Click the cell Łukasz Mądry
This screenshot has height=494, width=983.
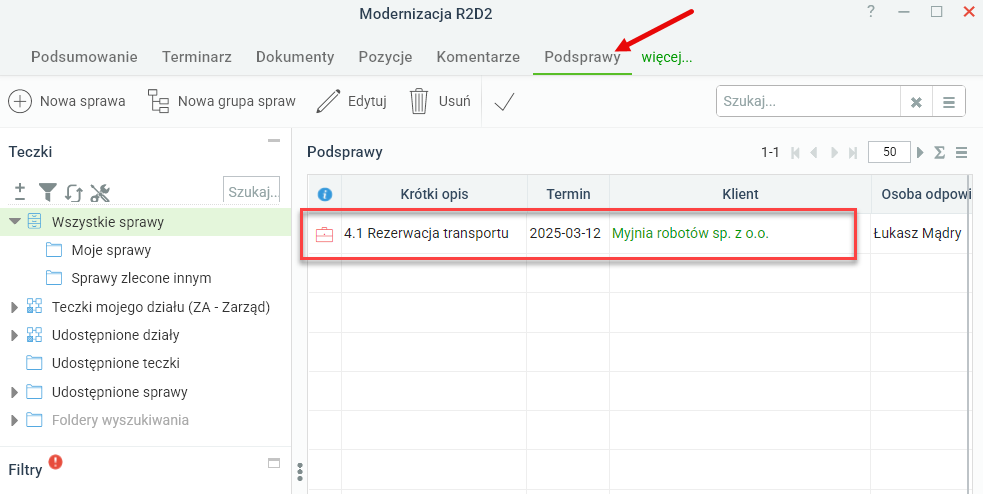(918, 233)
